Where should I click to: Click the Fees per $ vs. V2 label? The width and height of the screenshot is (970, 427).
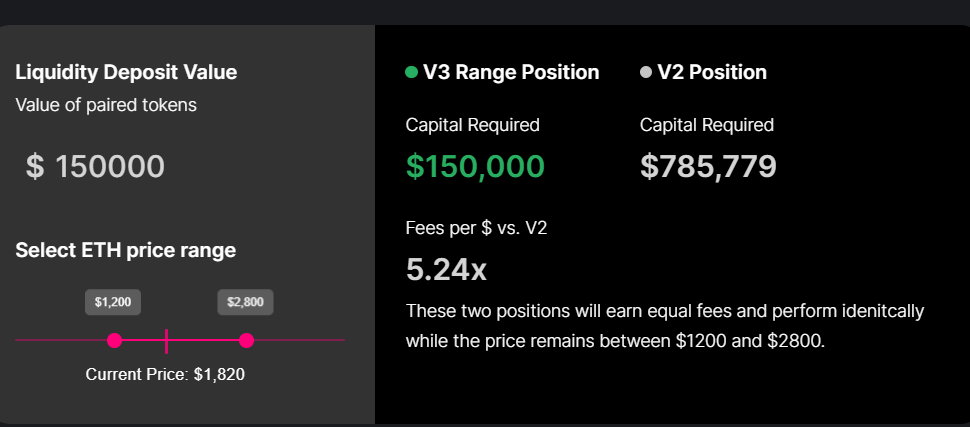click(476, 228)
